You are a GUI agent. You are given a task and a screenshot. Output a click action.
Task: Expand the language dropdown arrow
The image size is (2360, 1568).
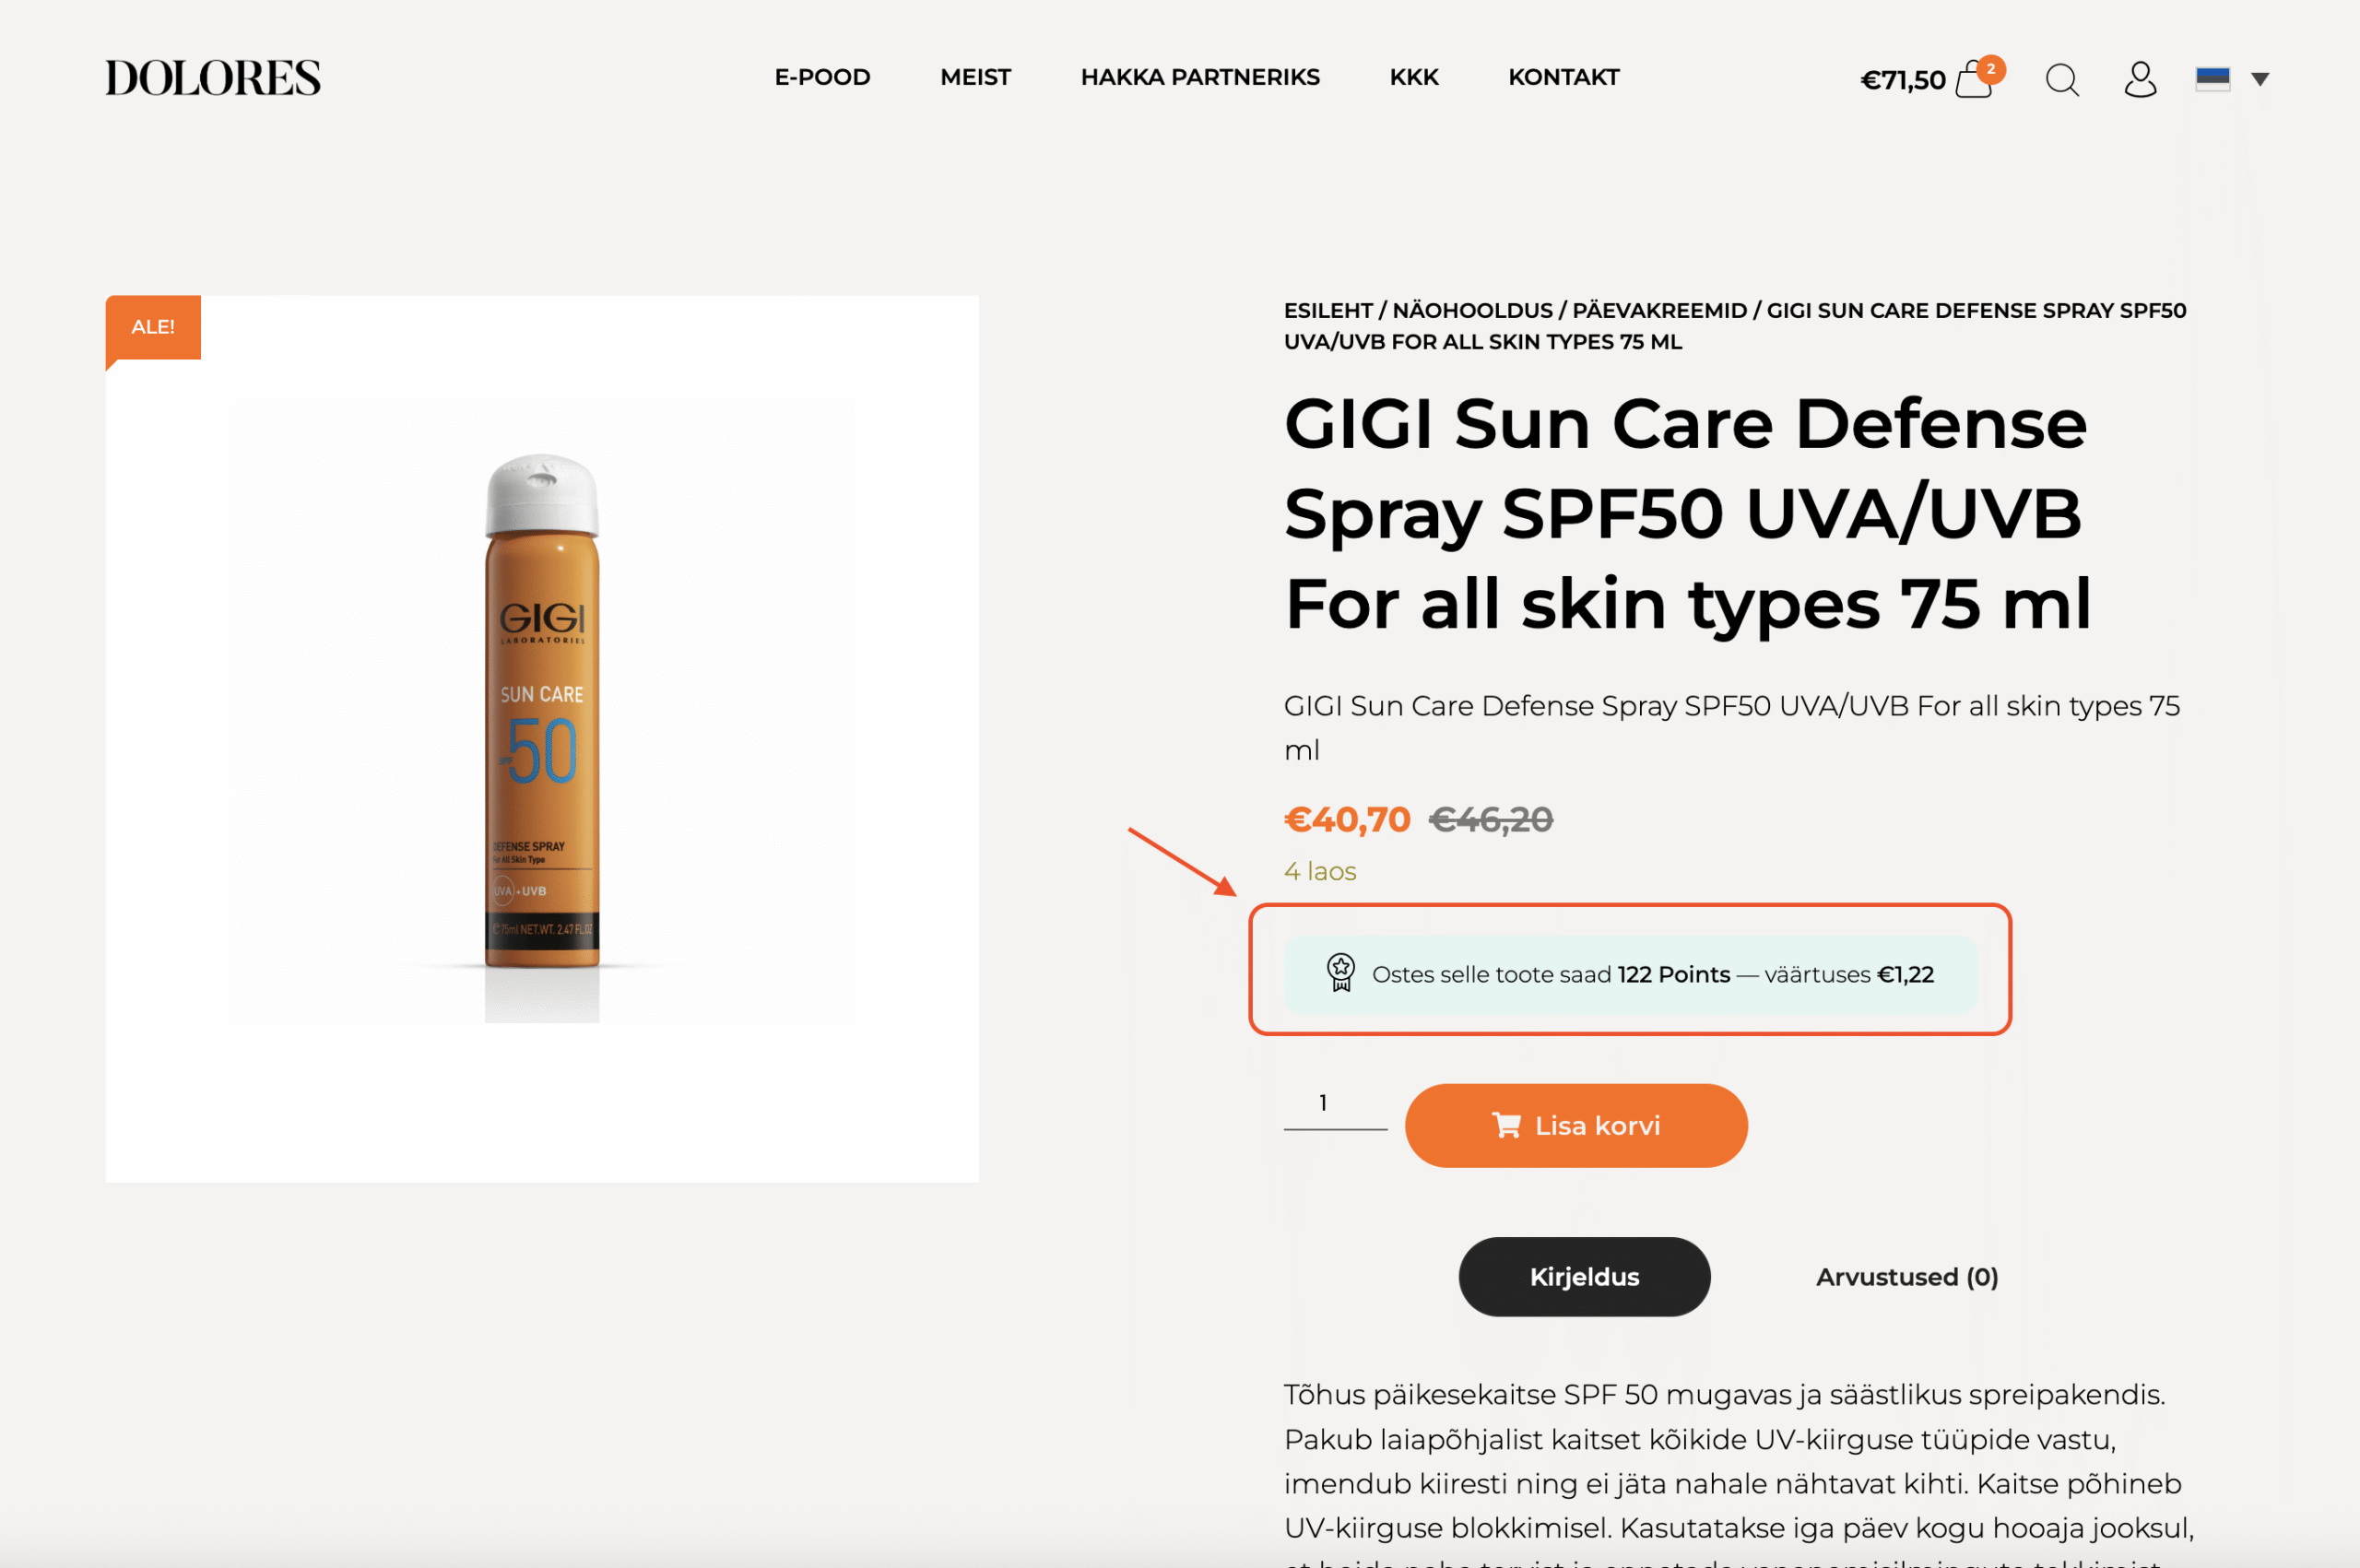click(x=2260, y=79)
